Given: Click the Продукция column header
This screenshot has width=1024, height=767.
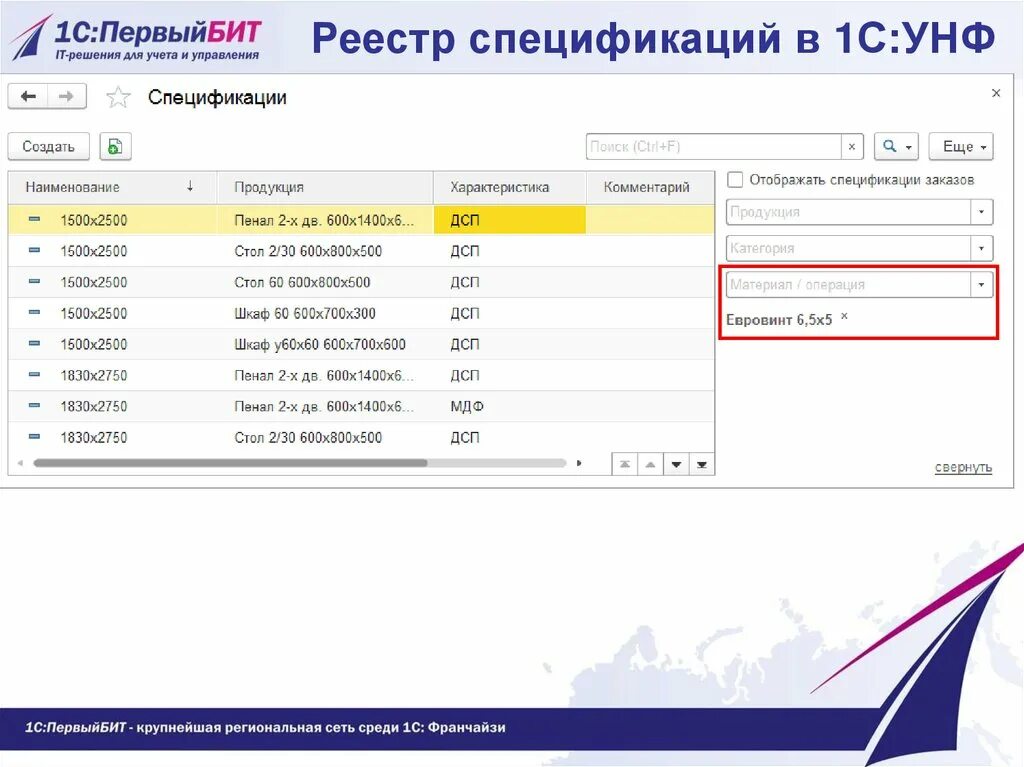Looking at the screenshot, I should click(325, 188).
